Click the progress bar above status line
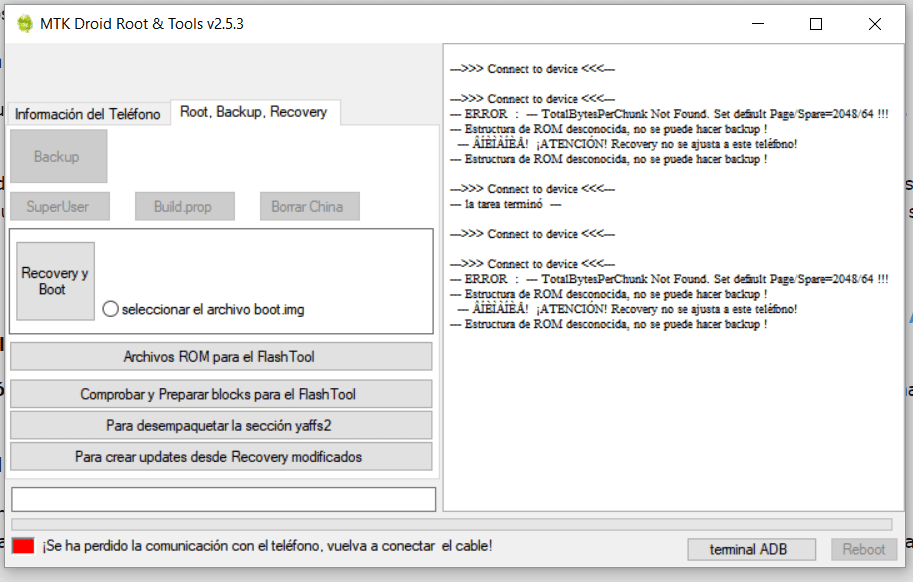Viewport: 913px width, 582px height. [452, 524]
